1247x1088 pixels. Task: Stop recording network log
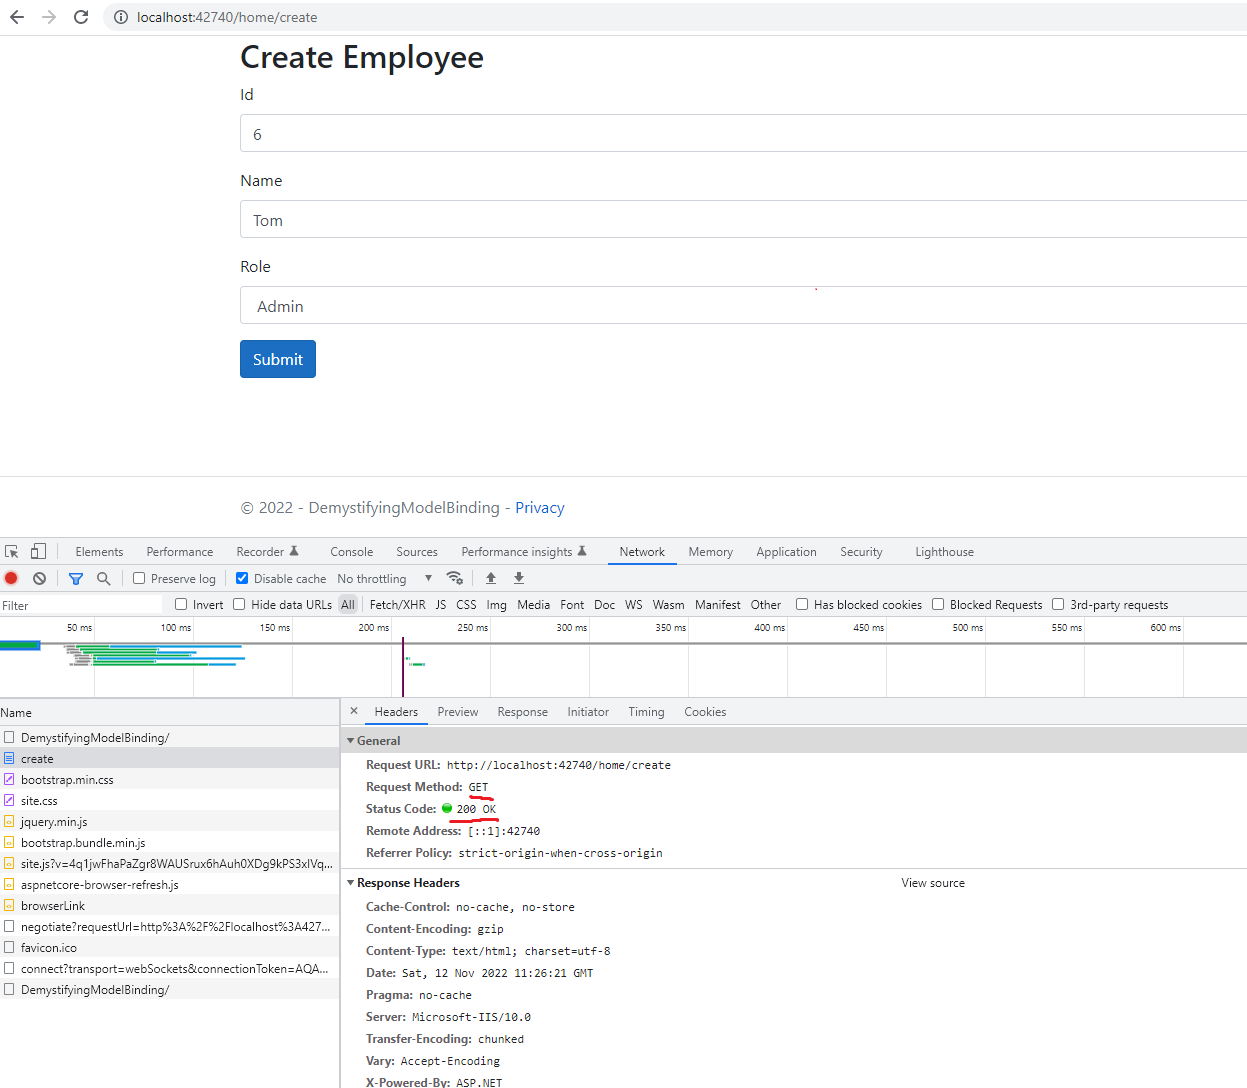[11, 578]
